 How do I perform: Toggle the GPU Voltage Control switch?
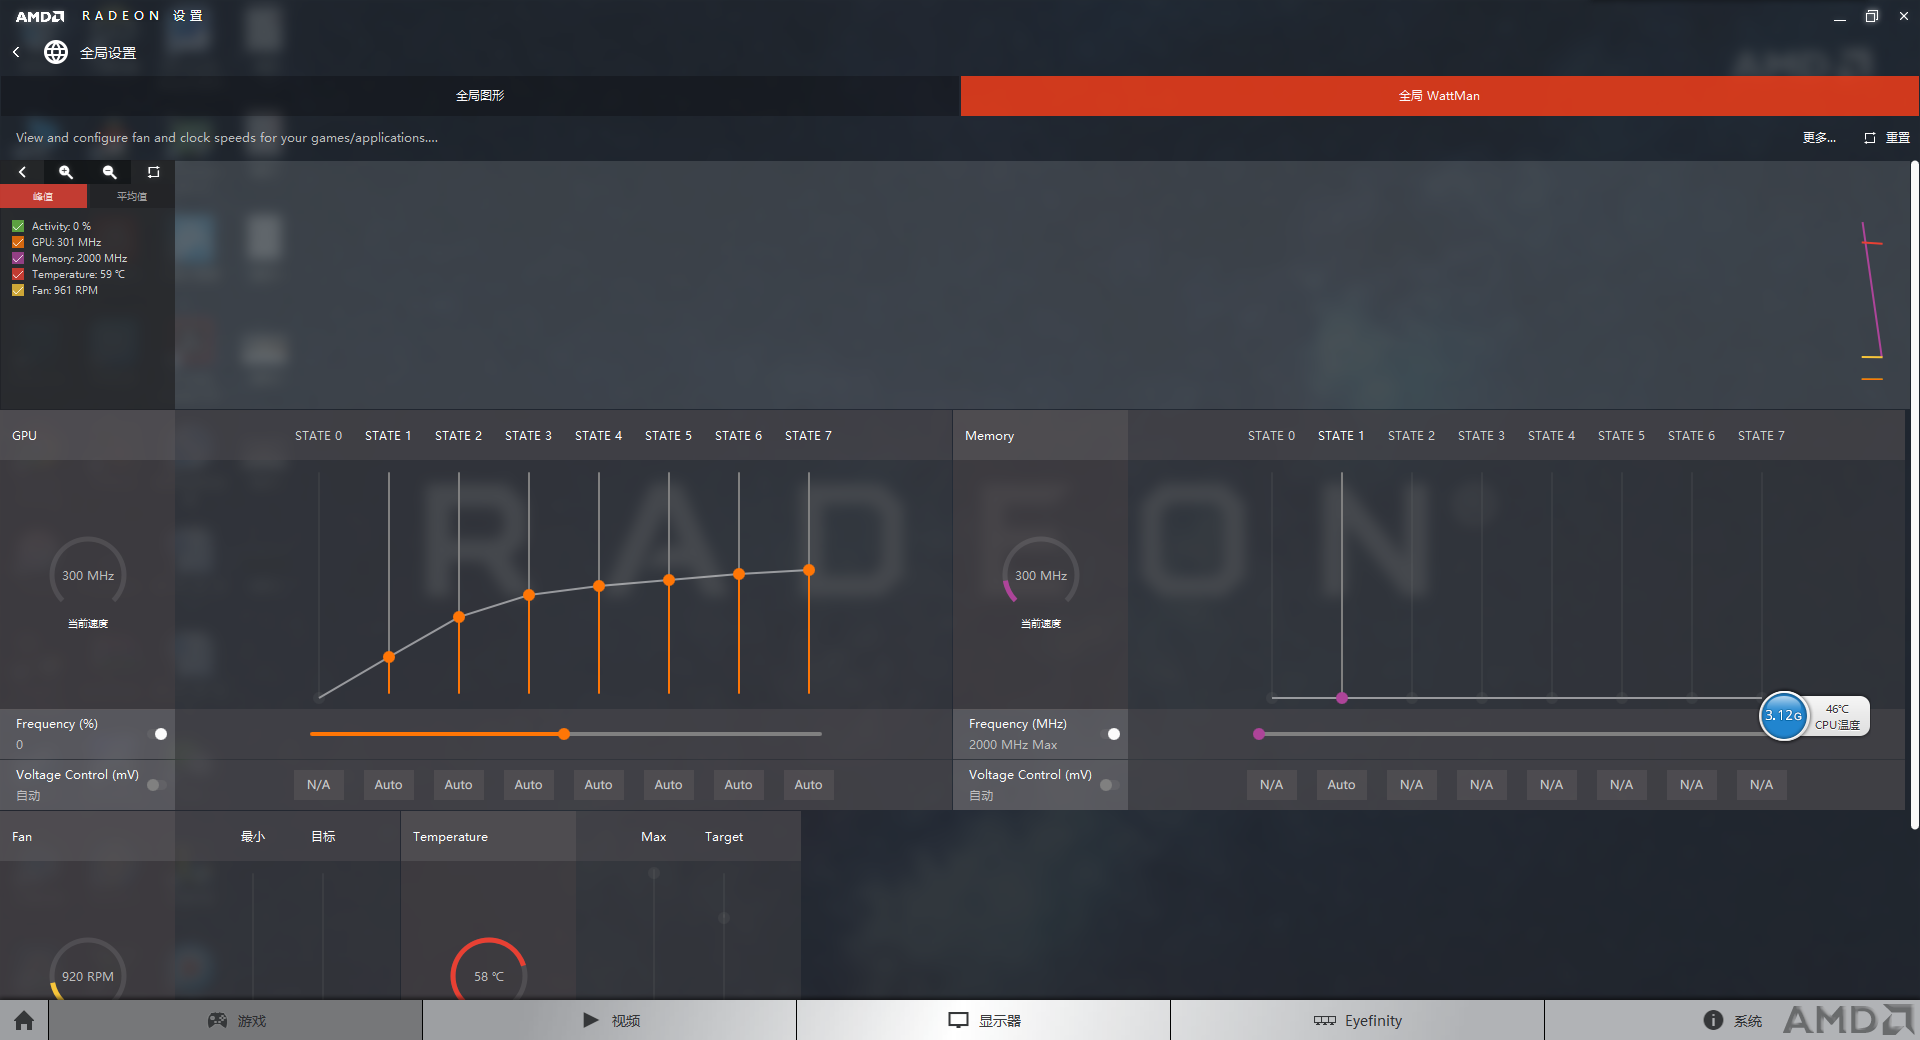[157, 785]
